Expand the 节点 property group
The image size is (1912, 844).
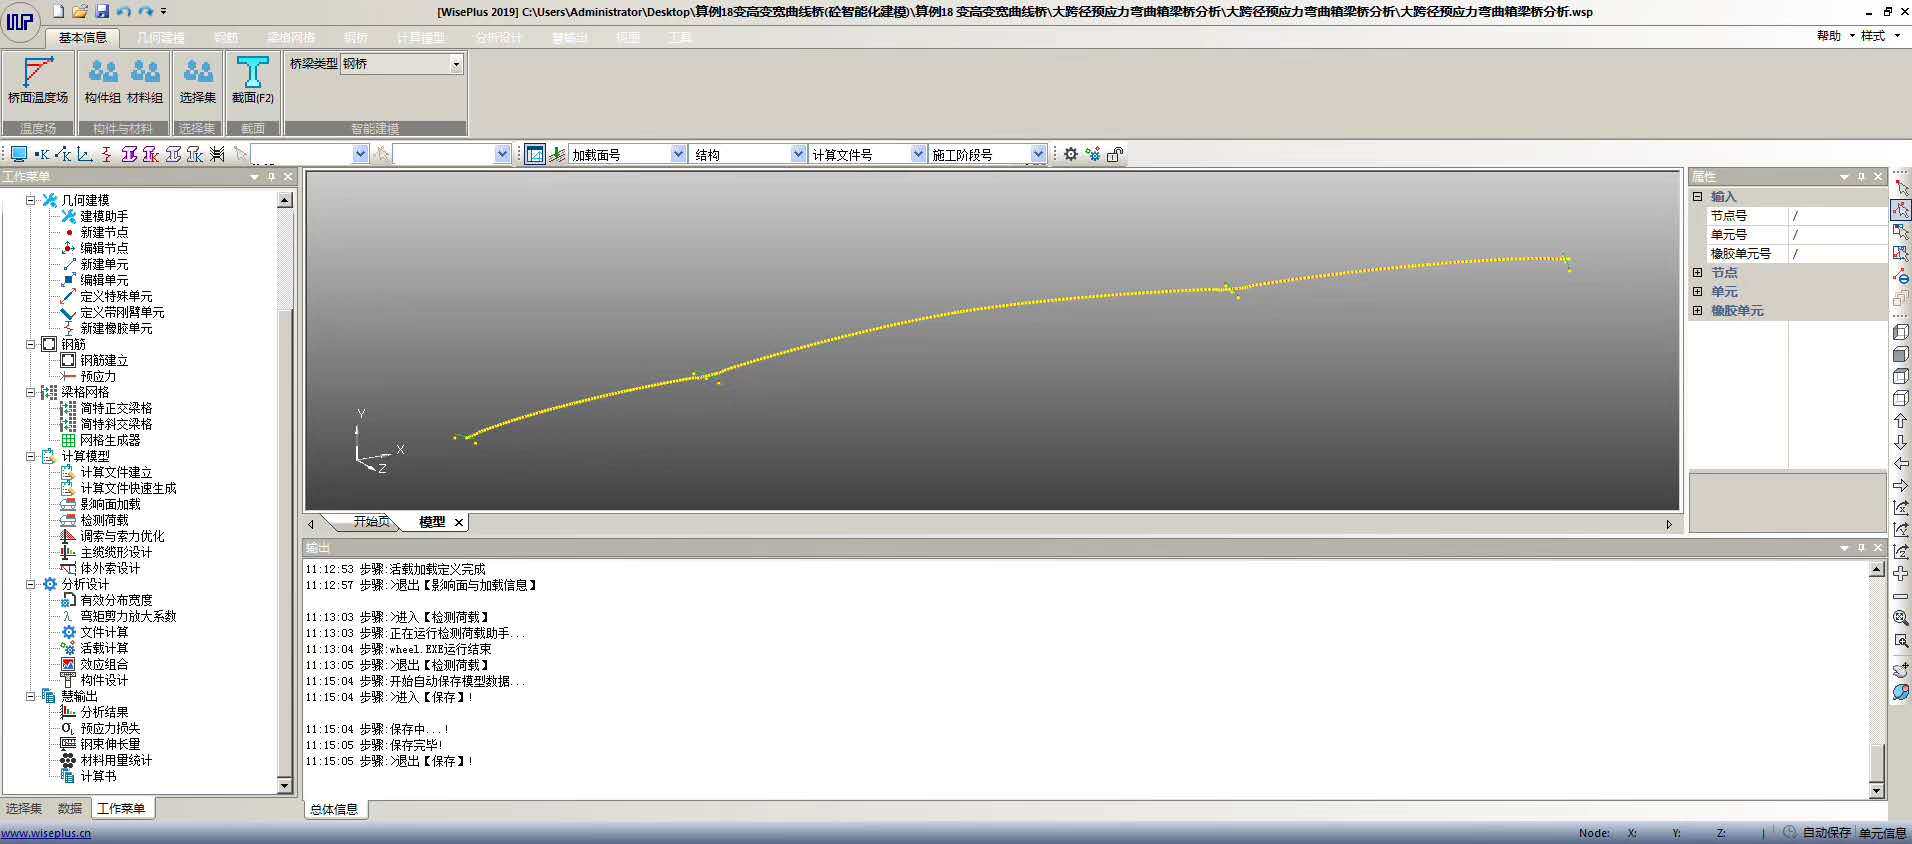[1697, 272]
